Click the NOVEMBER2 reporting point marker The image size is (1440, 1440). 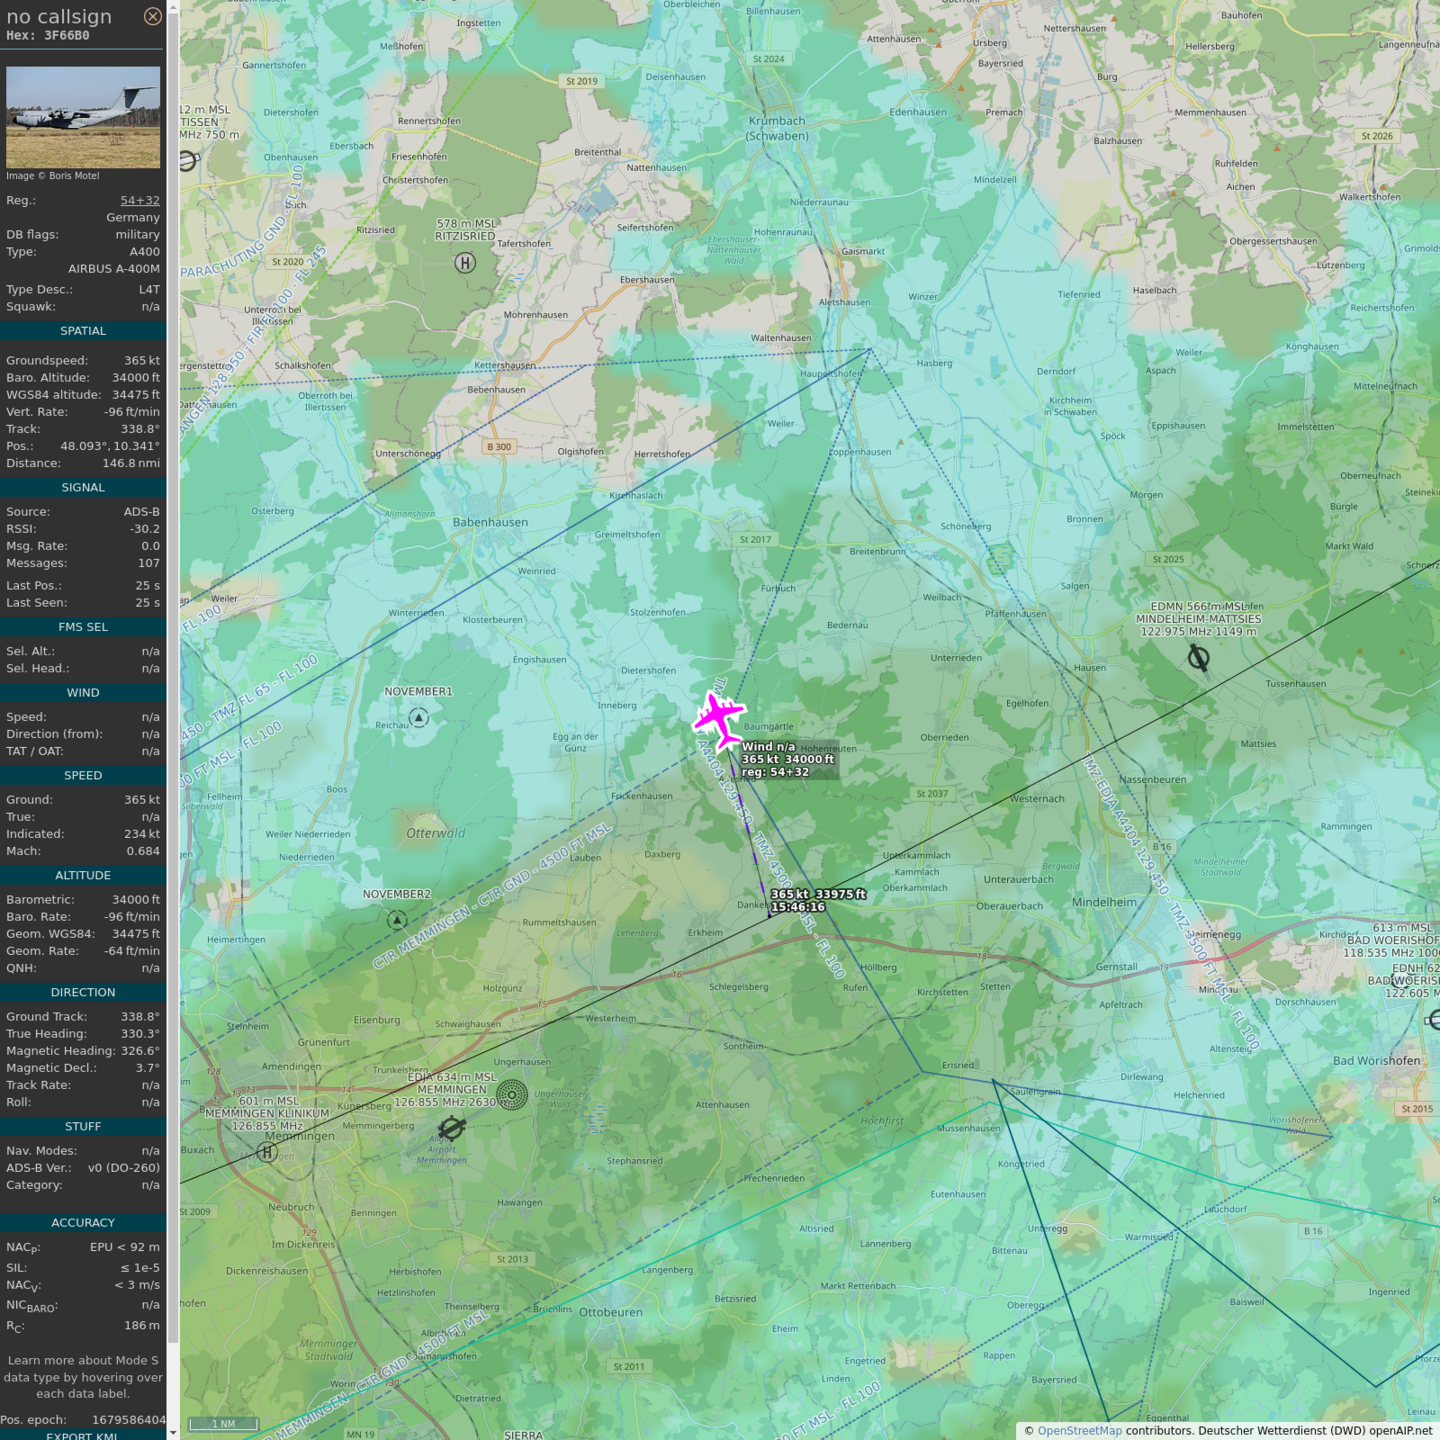click(x=397, y=919)
